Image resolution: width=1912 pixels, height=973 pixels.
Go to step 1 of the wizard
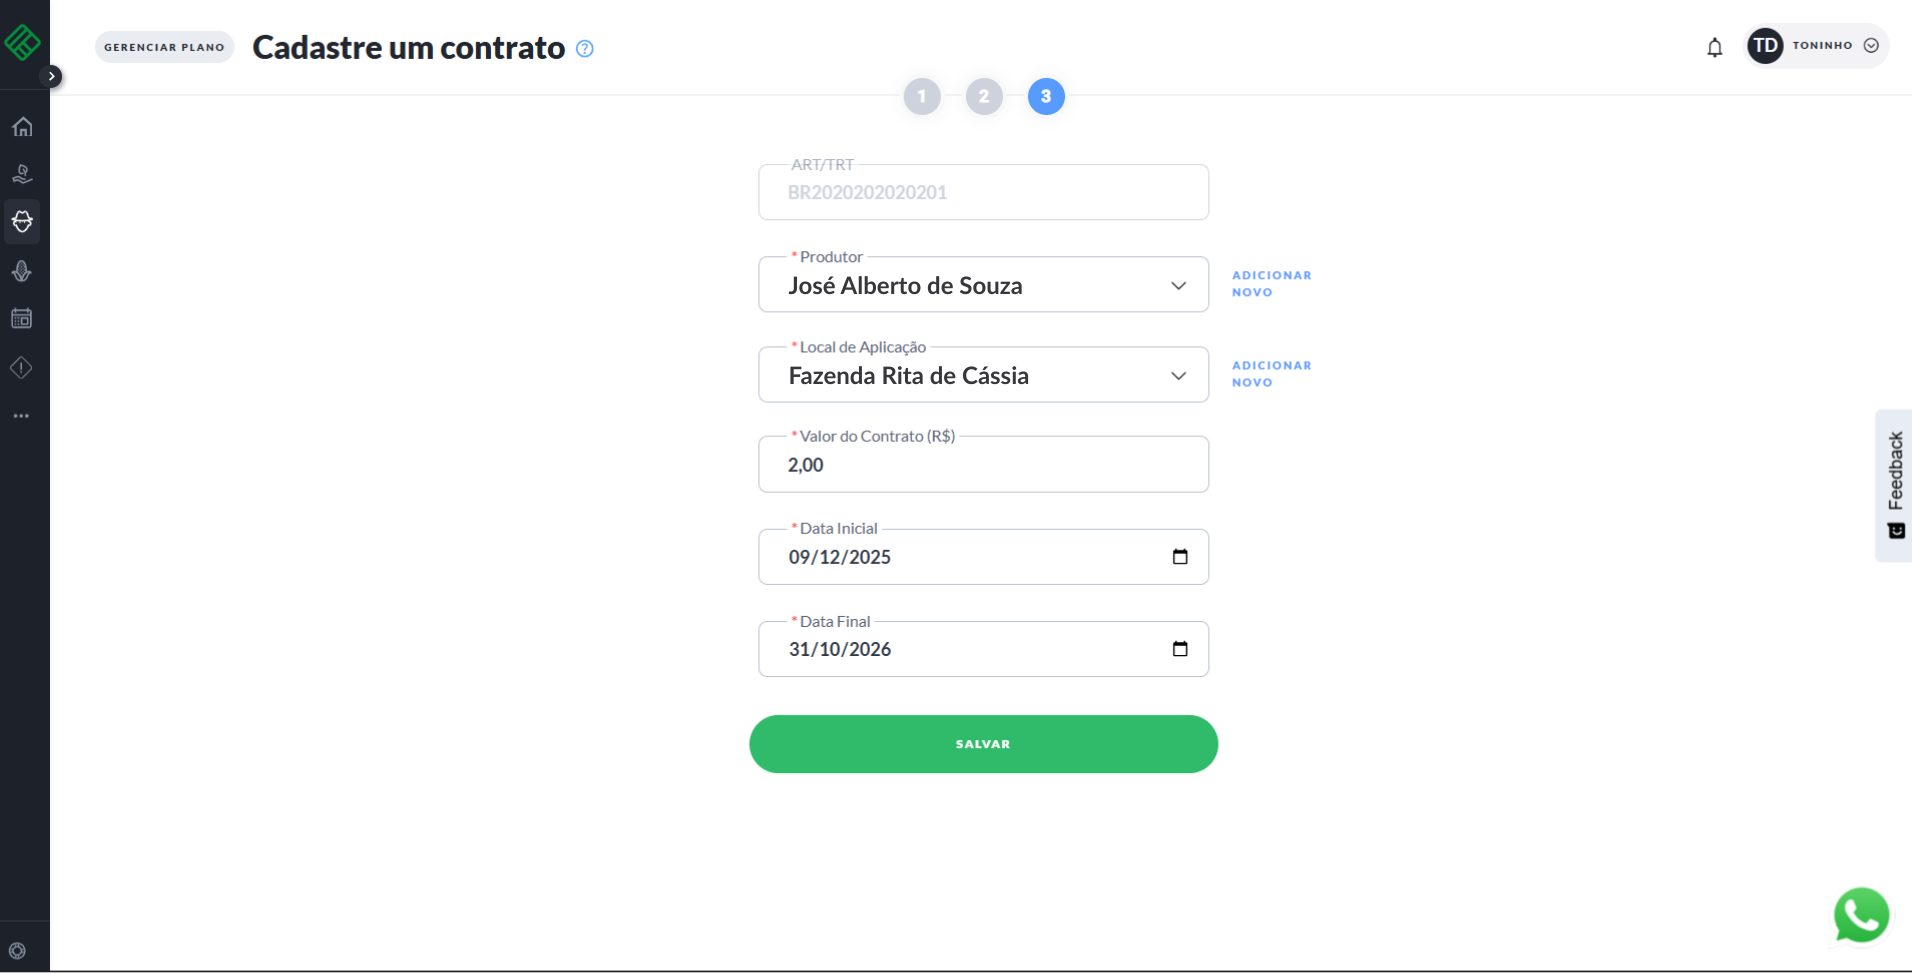[922, 97]
